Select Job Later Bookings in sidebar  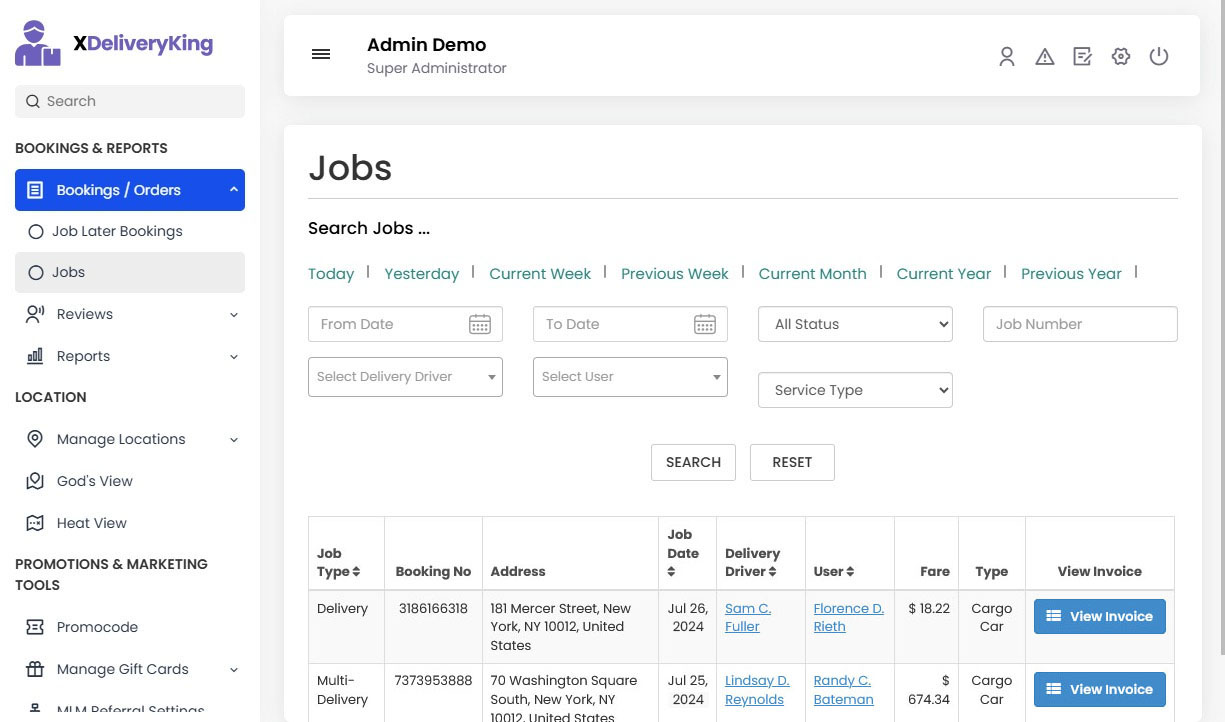[x=117, y=231]
